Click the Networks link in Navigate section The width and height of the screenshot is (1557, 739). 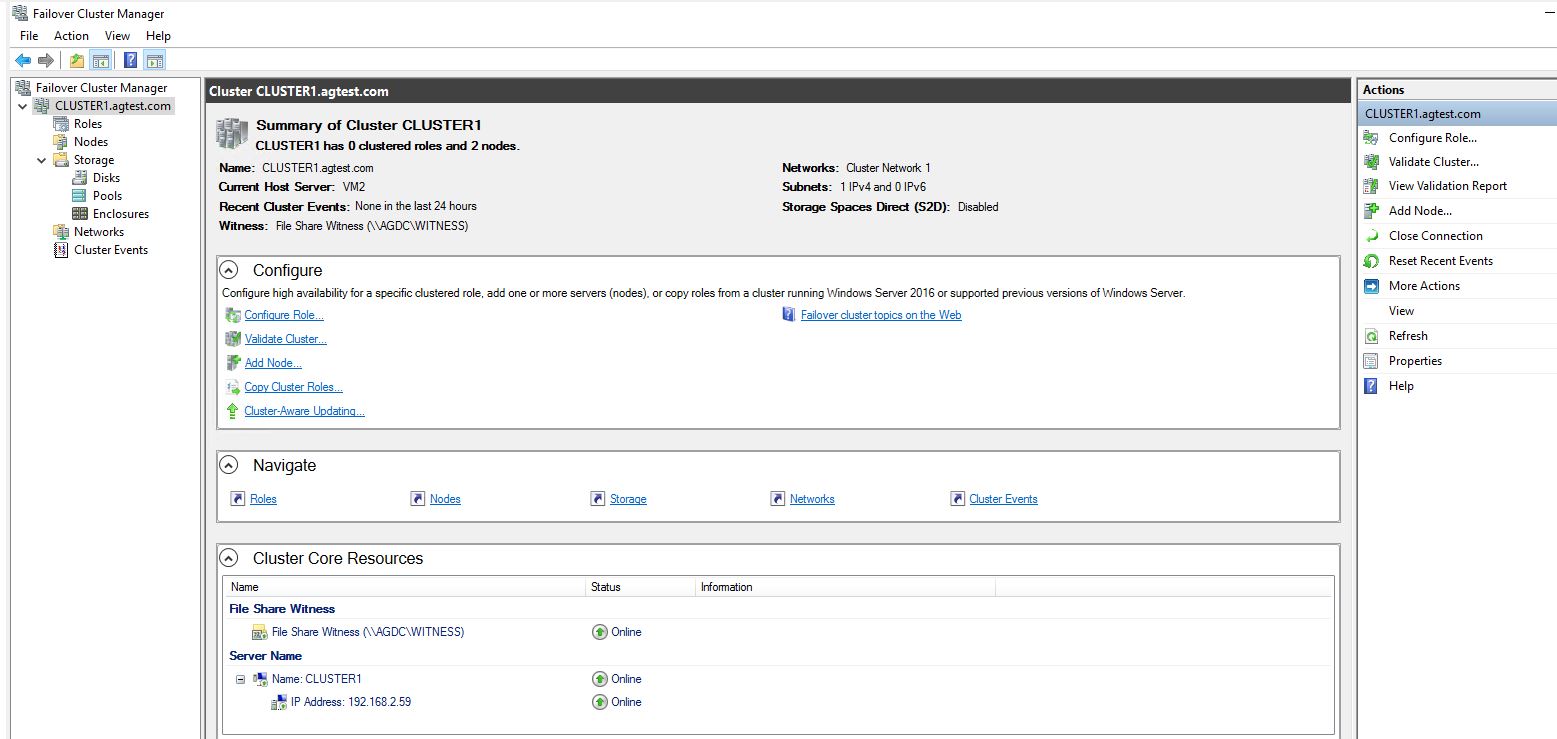(x=812, y=499)
